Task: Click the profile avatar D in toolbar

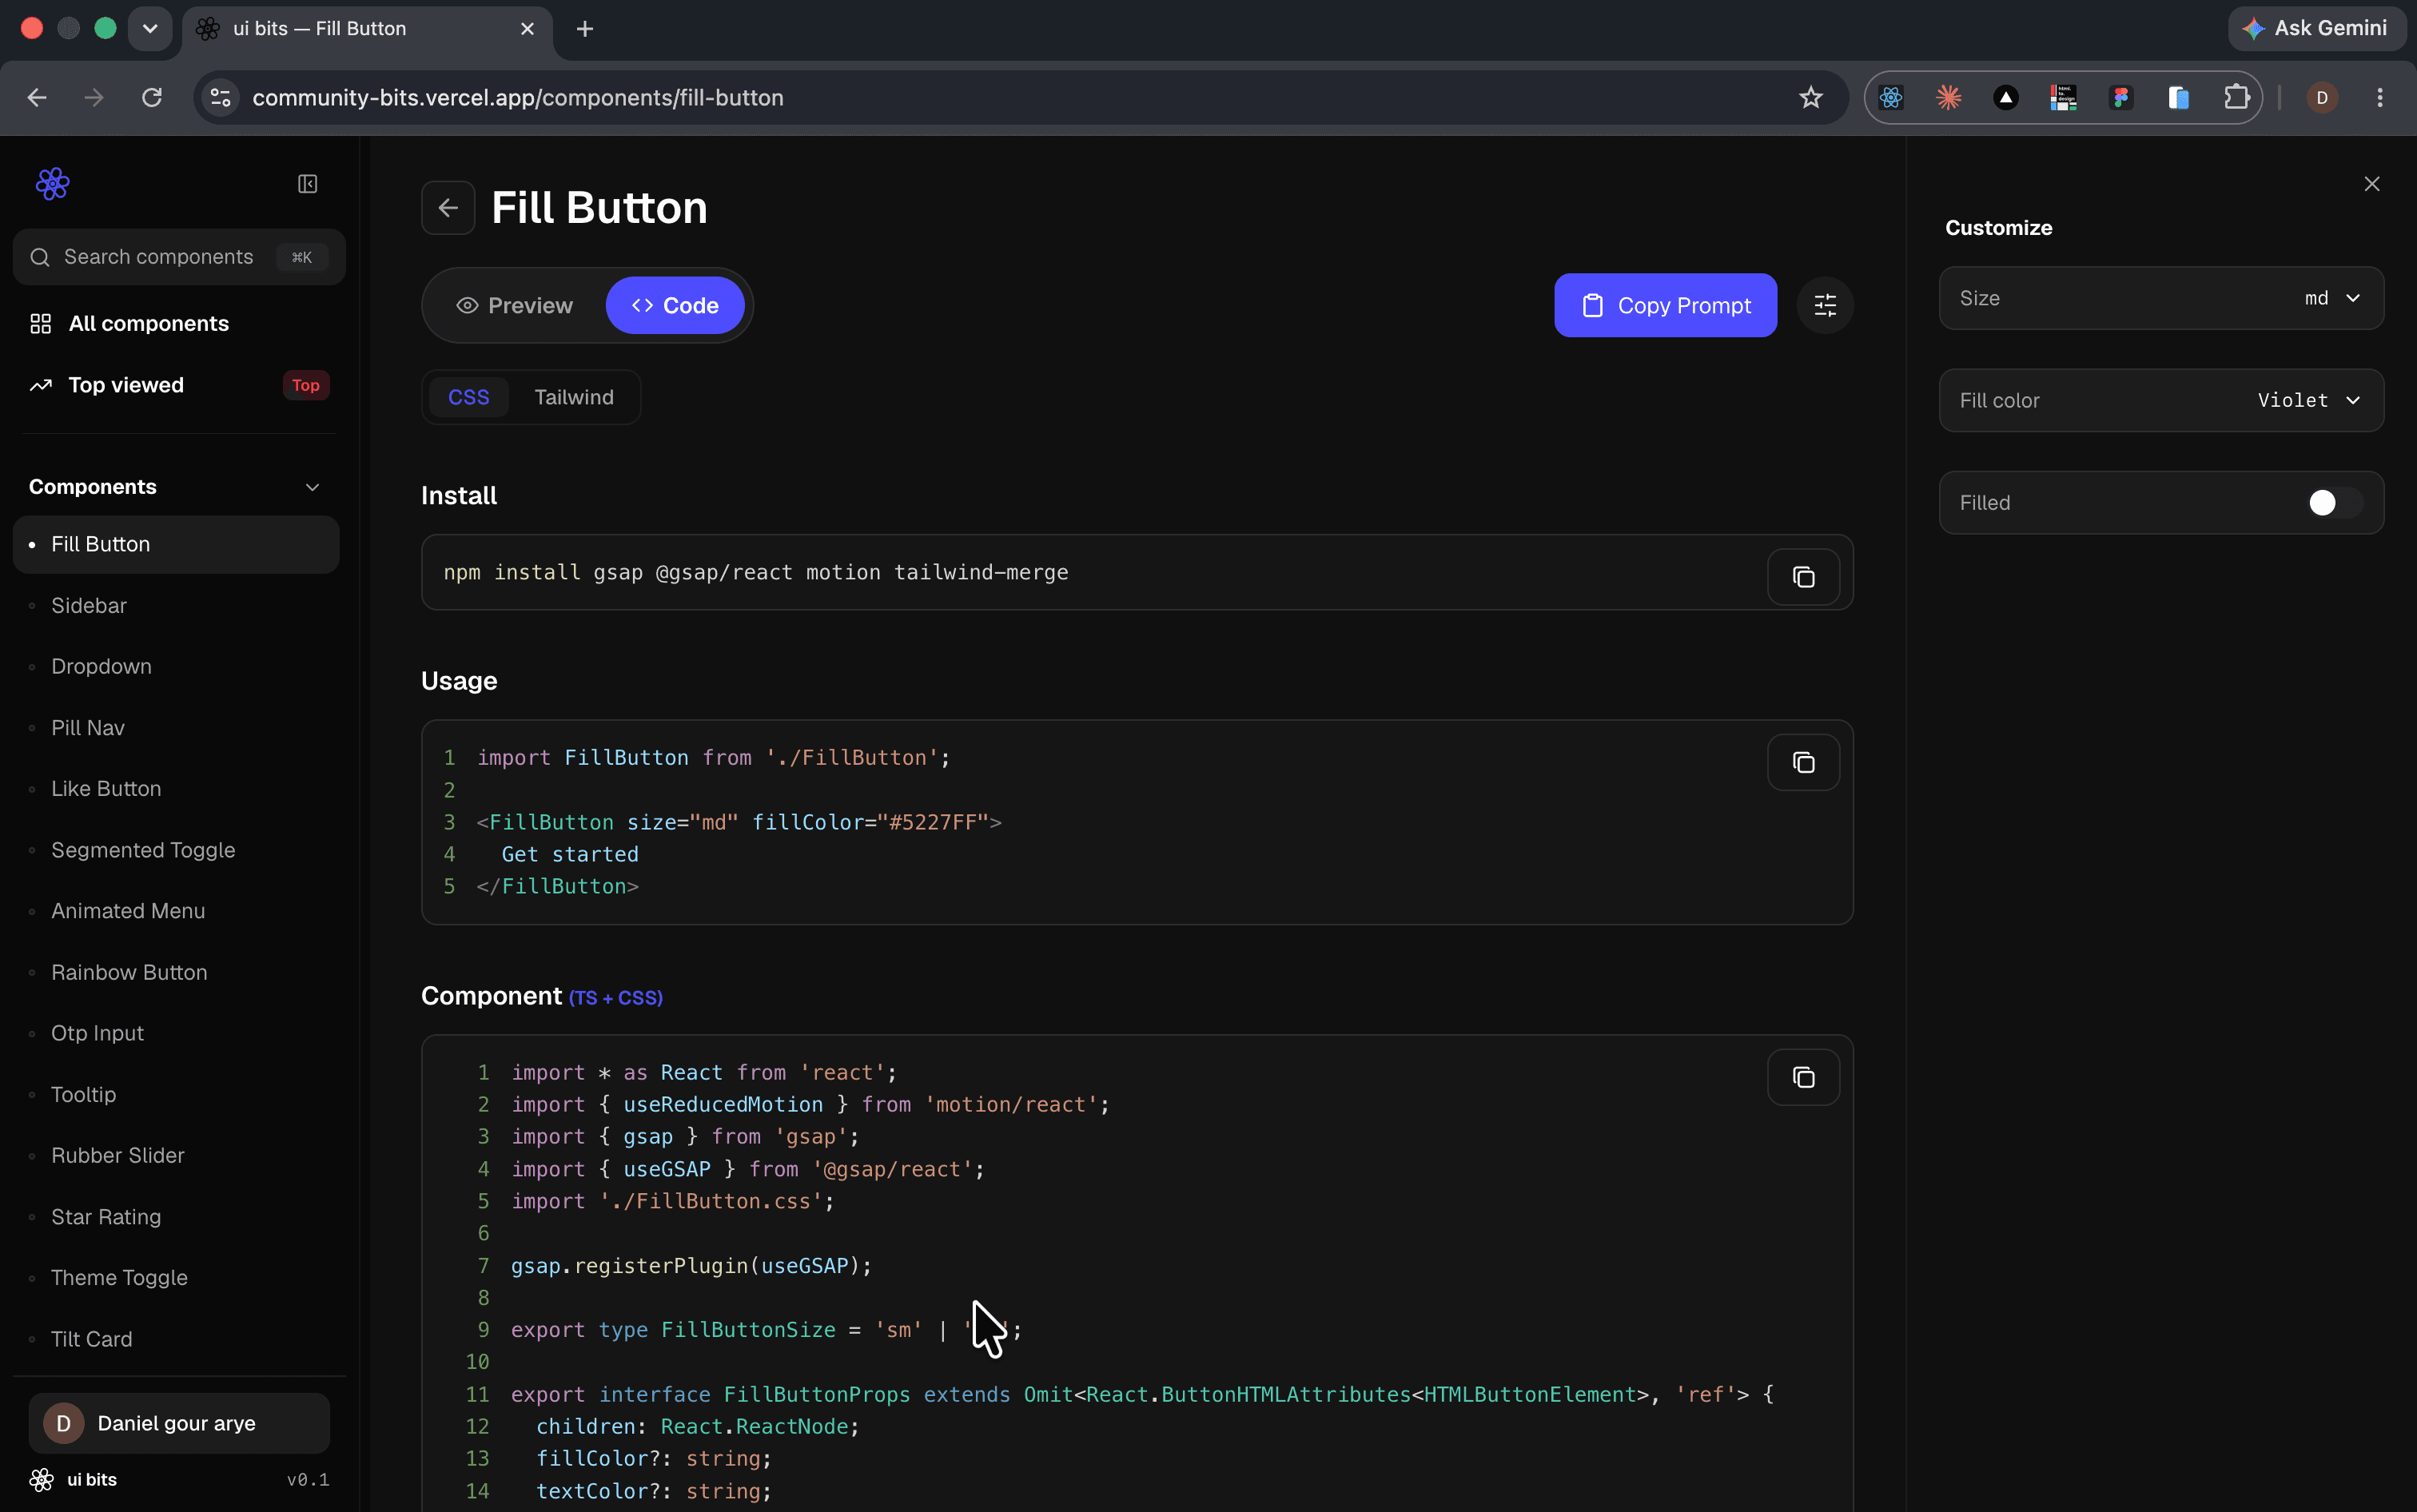Action: [x=2322, y=98]
